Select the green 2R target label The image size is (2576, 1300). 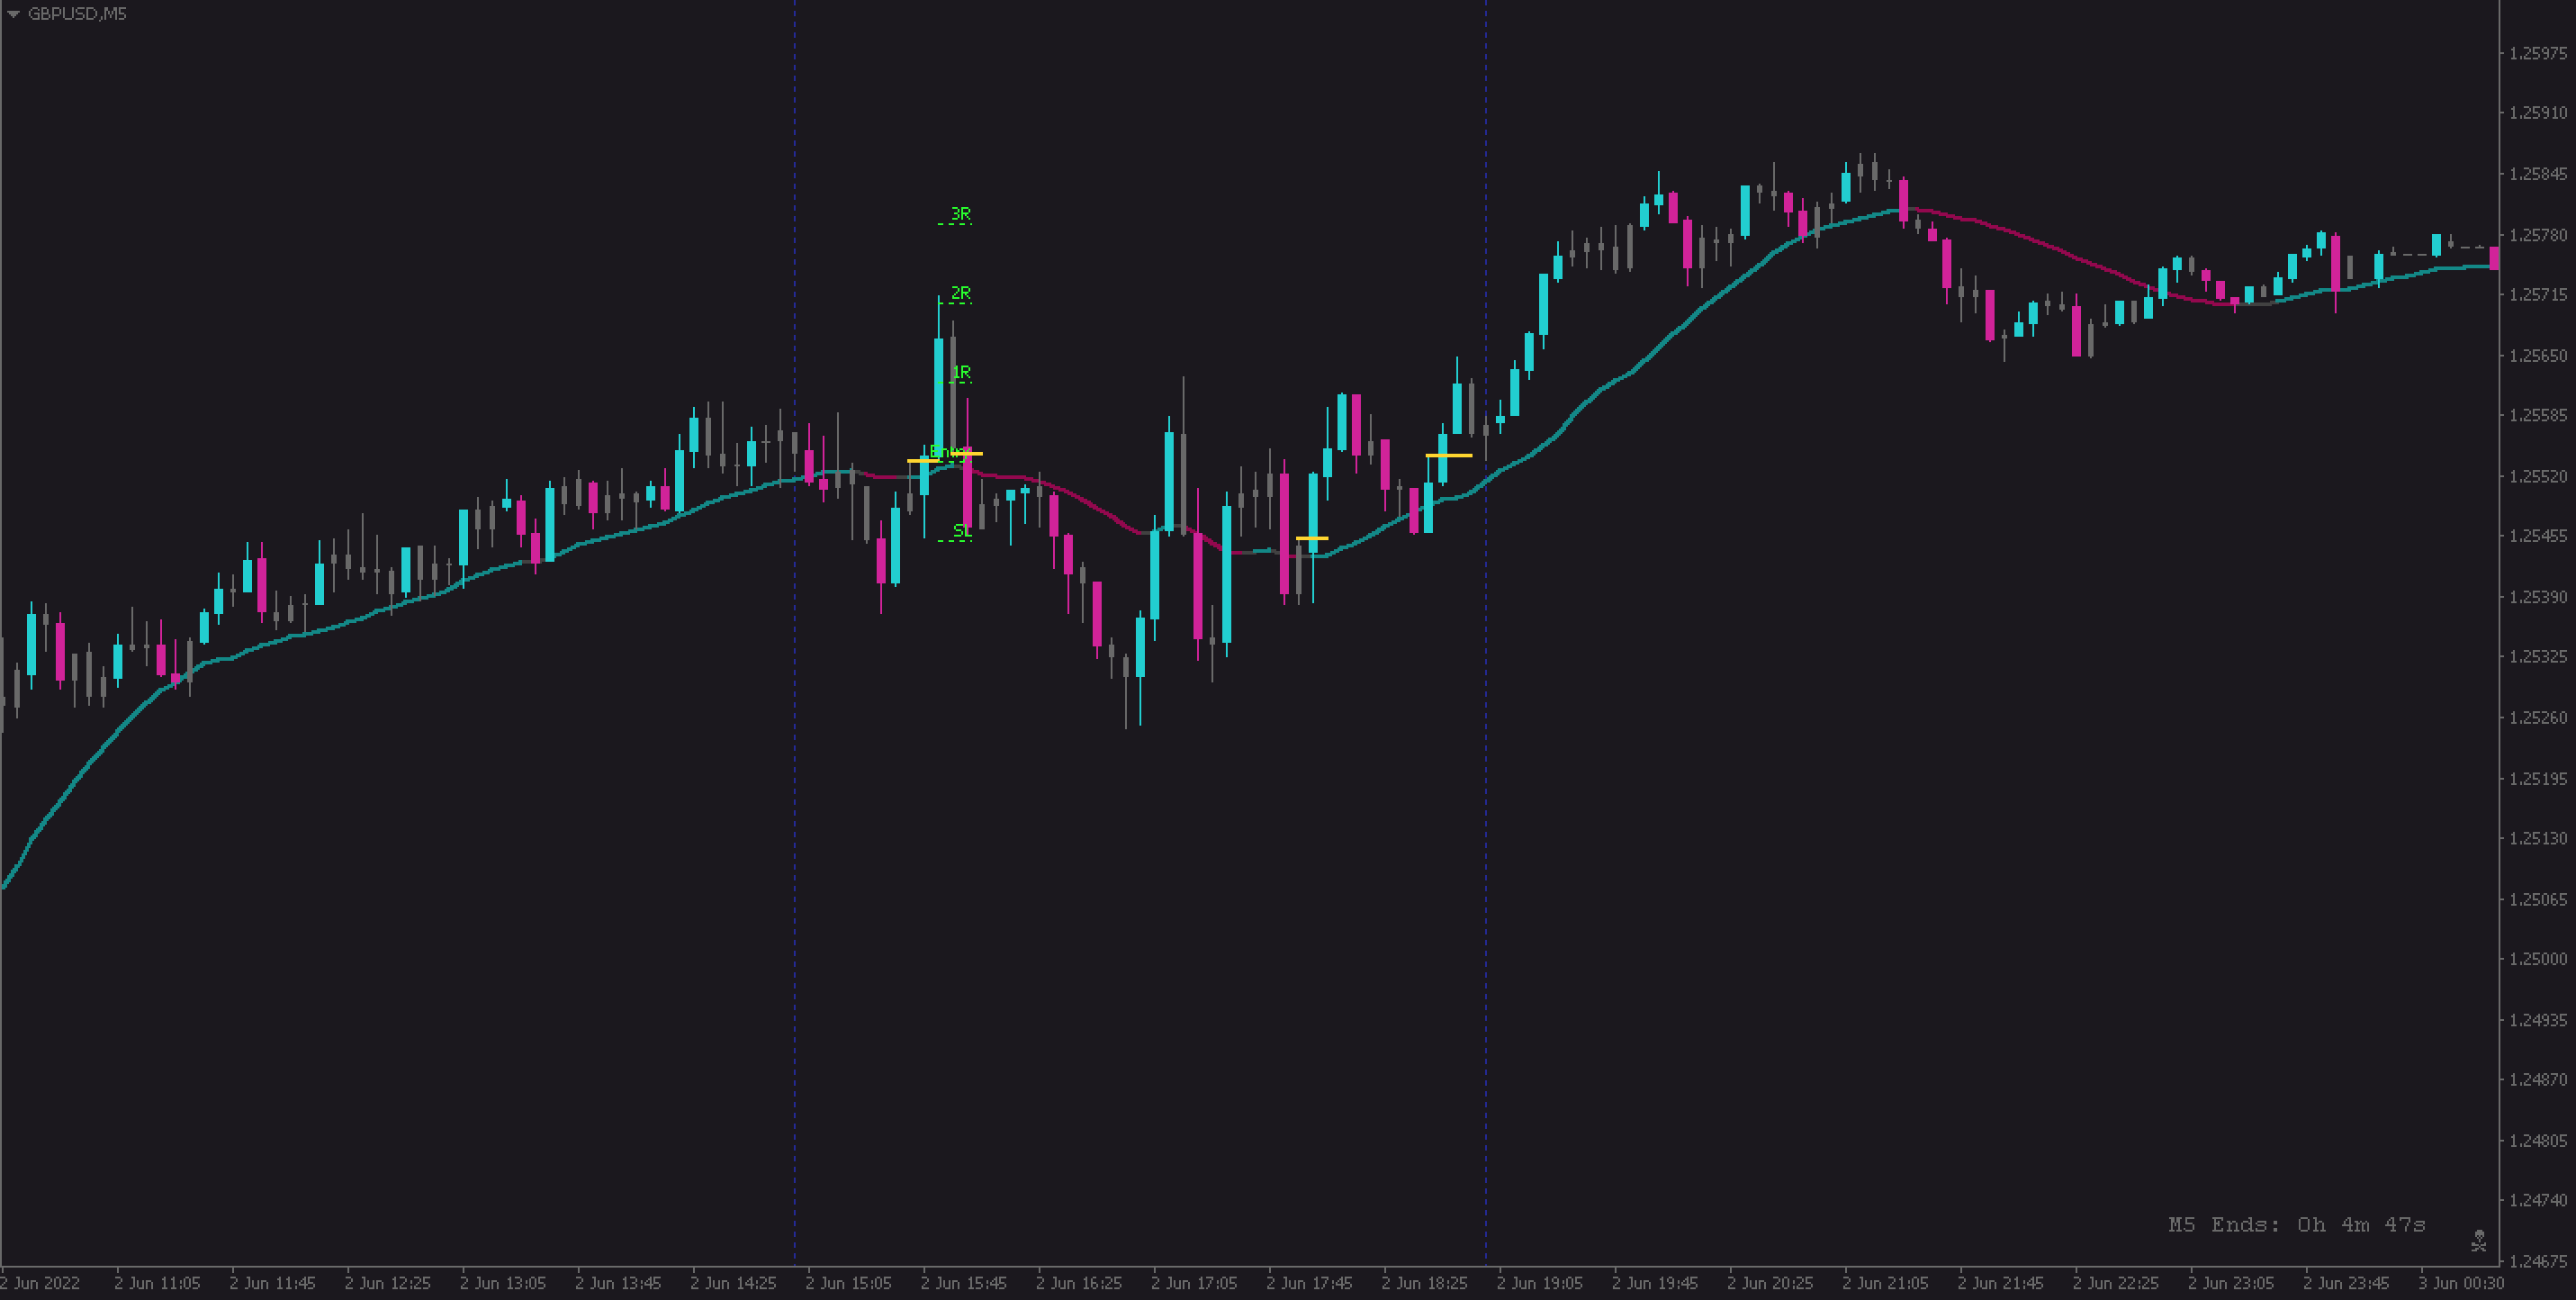[x=960, y=293]
